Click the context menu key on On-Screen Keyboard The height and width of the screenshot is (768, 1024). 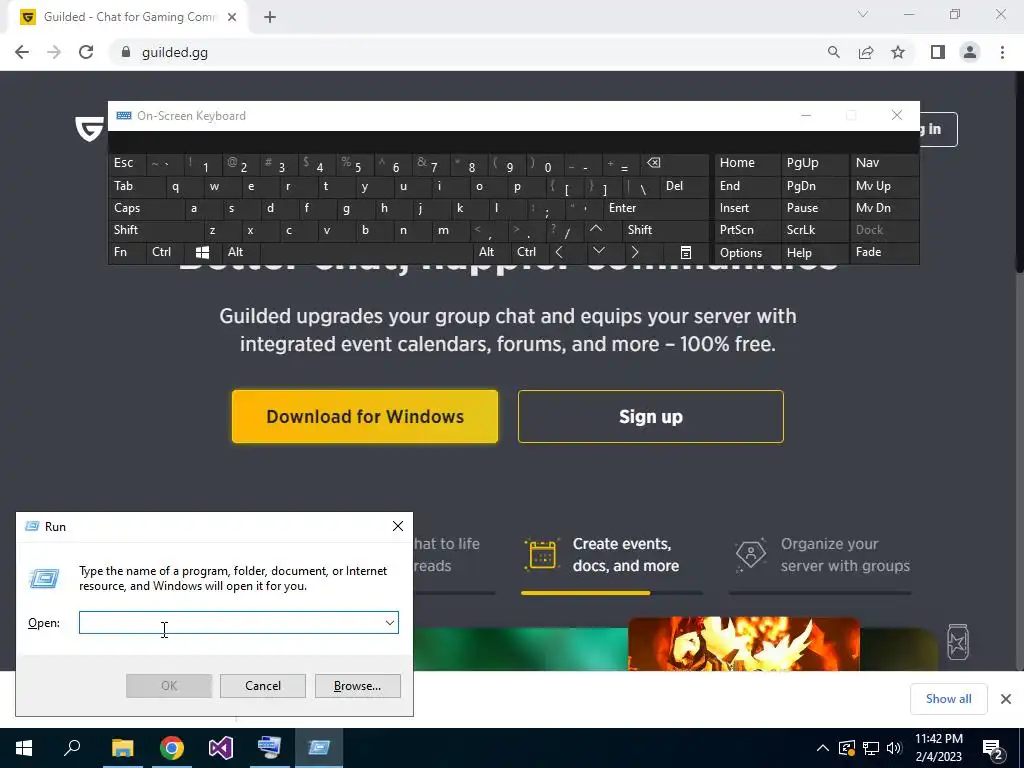[x=686, y=253]
